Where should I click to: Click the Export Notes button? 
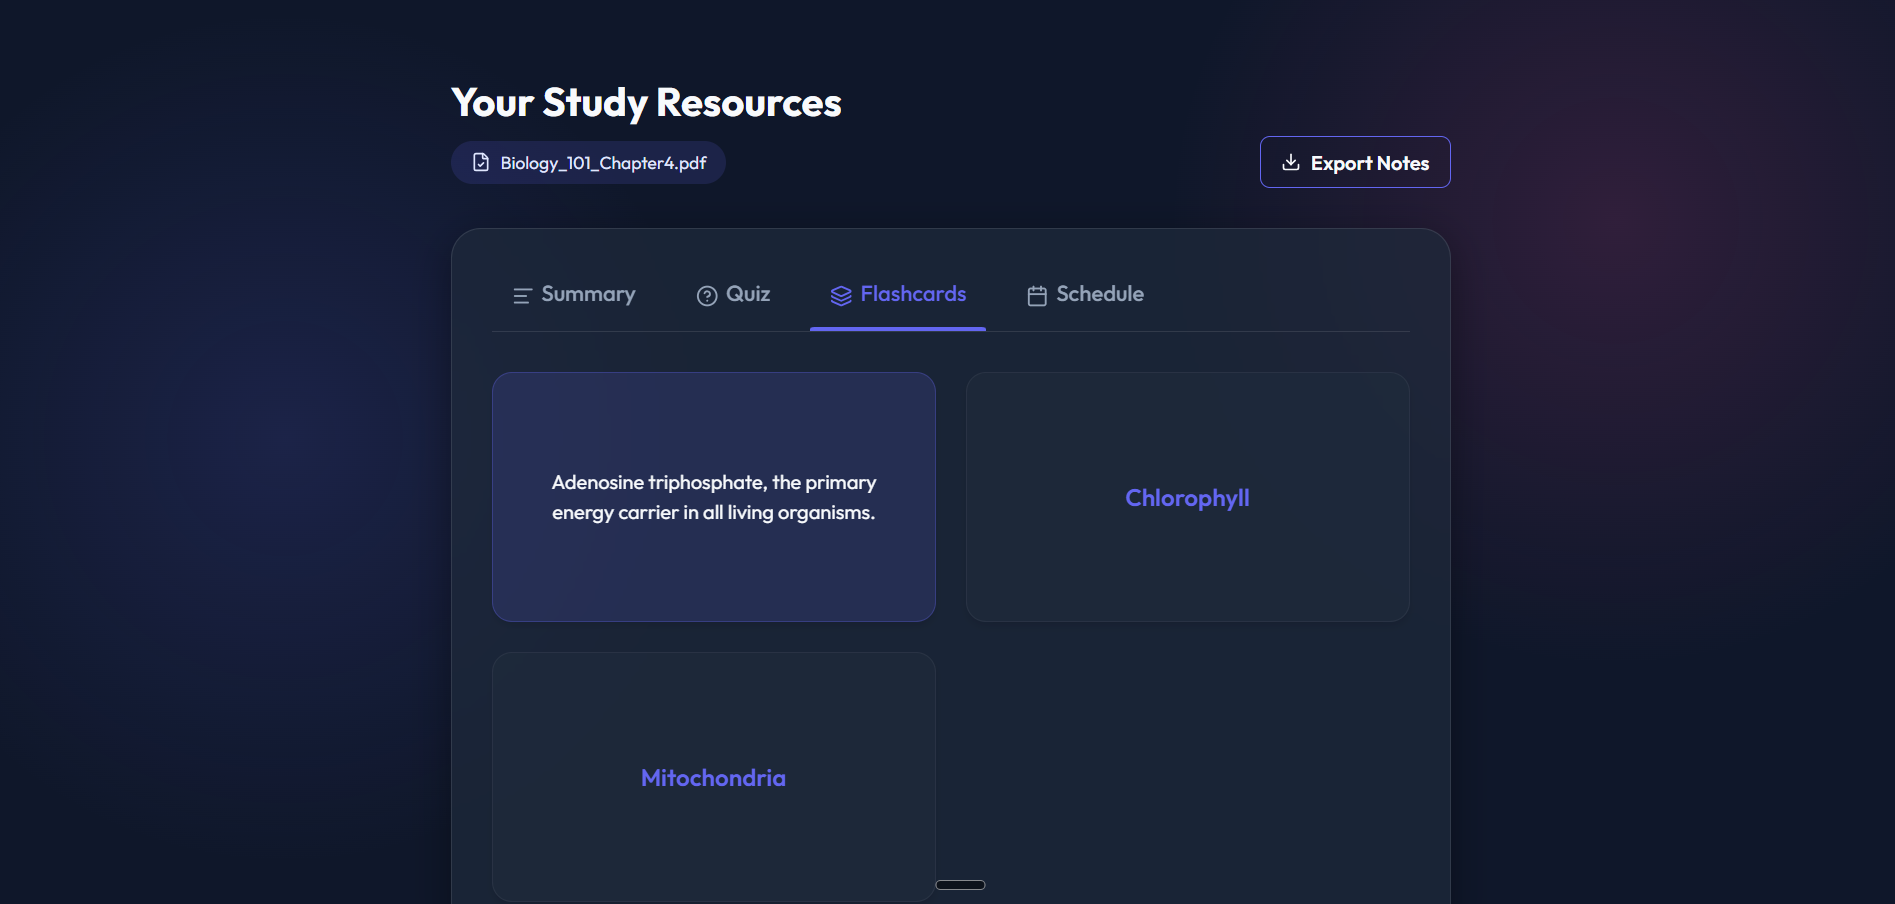click(x=1355, y=162)
